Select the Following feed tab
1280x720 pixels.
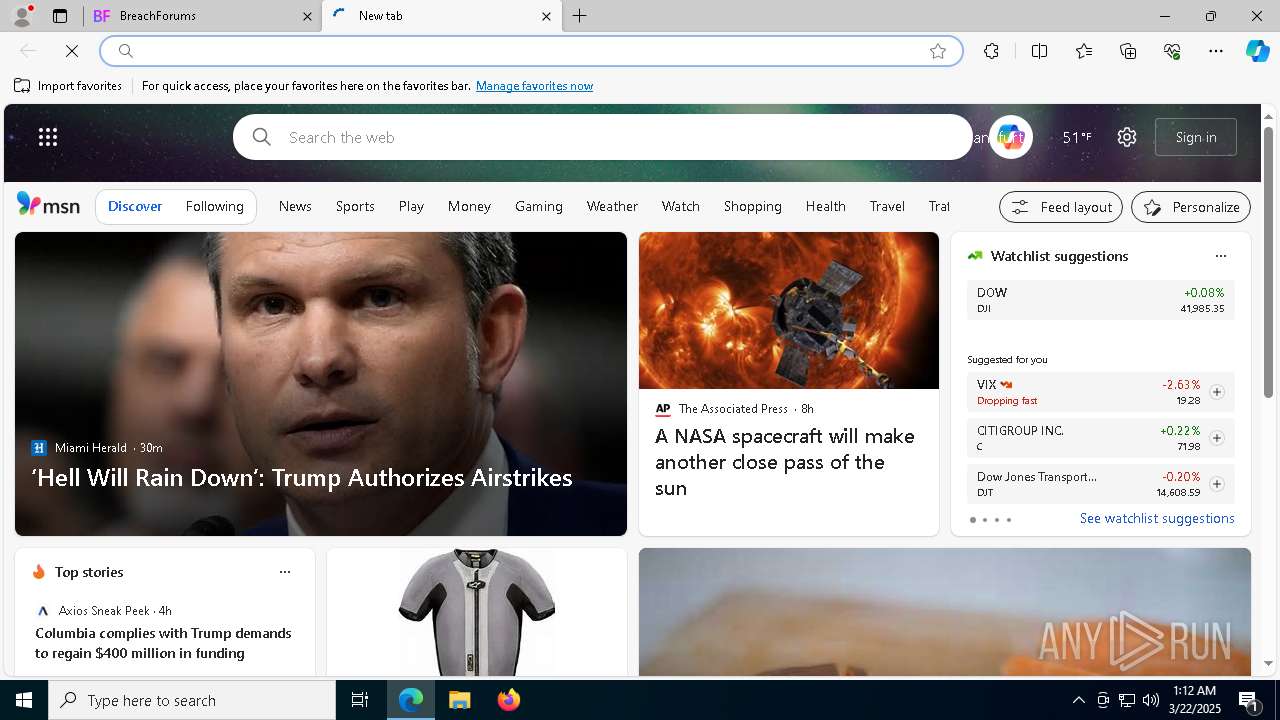(x=214, y=206)
